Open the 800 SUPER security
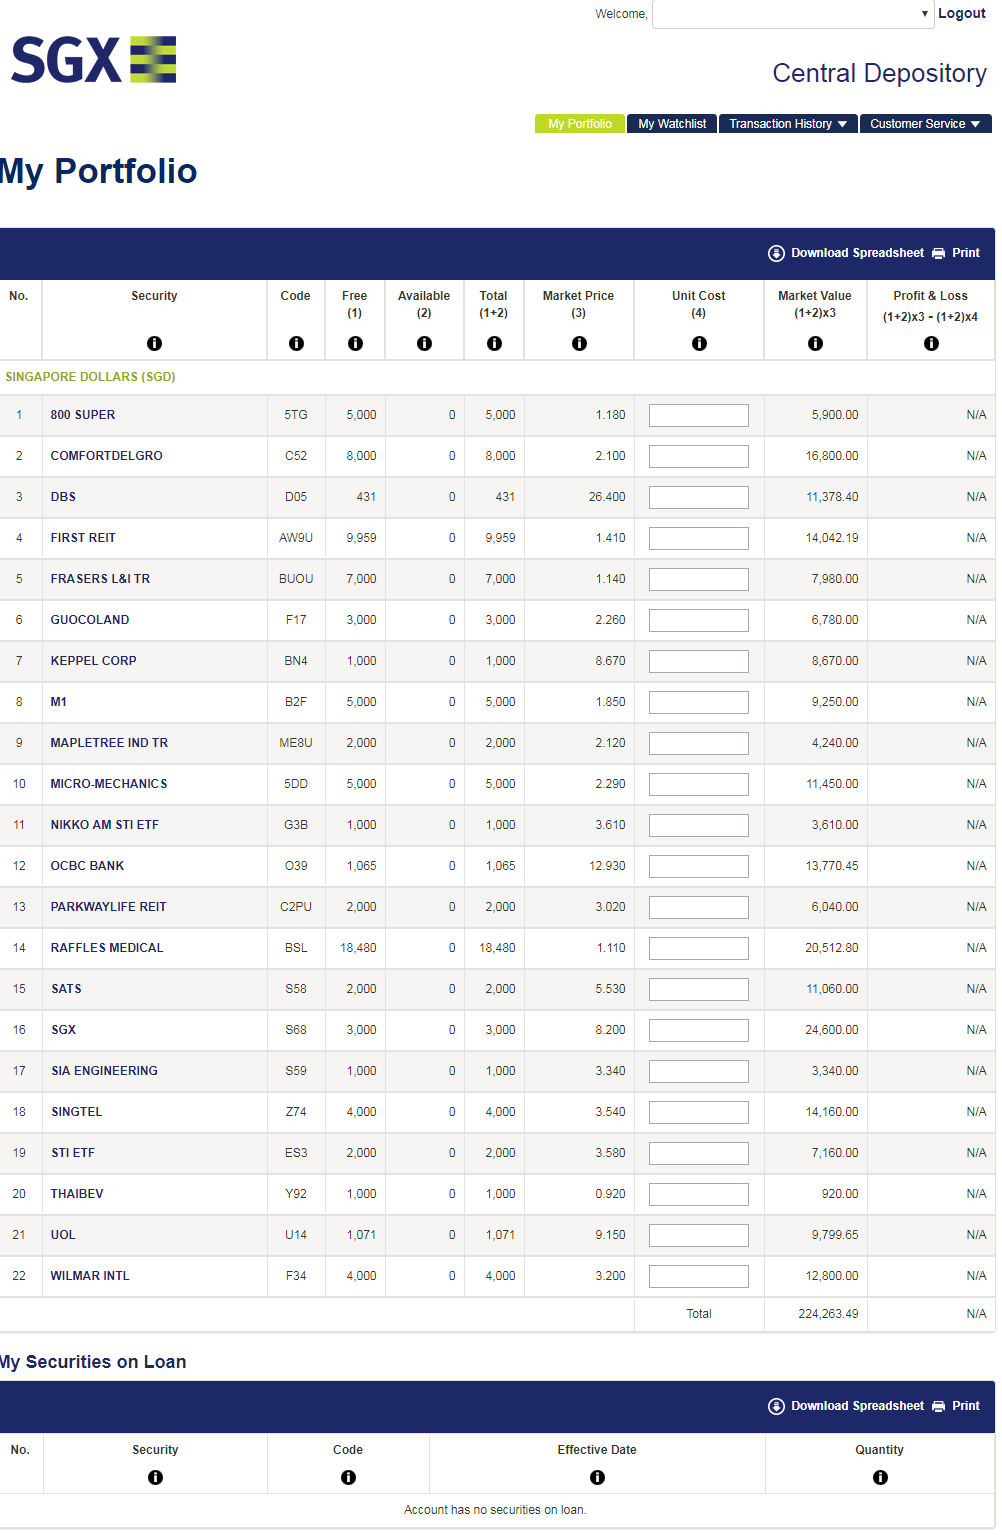This screenshot has height=1535, width=1002. click(83, 415)
